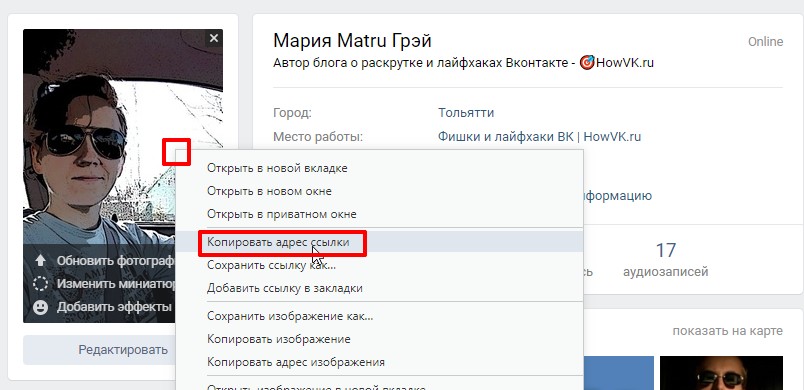The image size is (804, 390).
Task: Select "Копировать адрес ссылки" in context menu
Action: click(379, 242)
